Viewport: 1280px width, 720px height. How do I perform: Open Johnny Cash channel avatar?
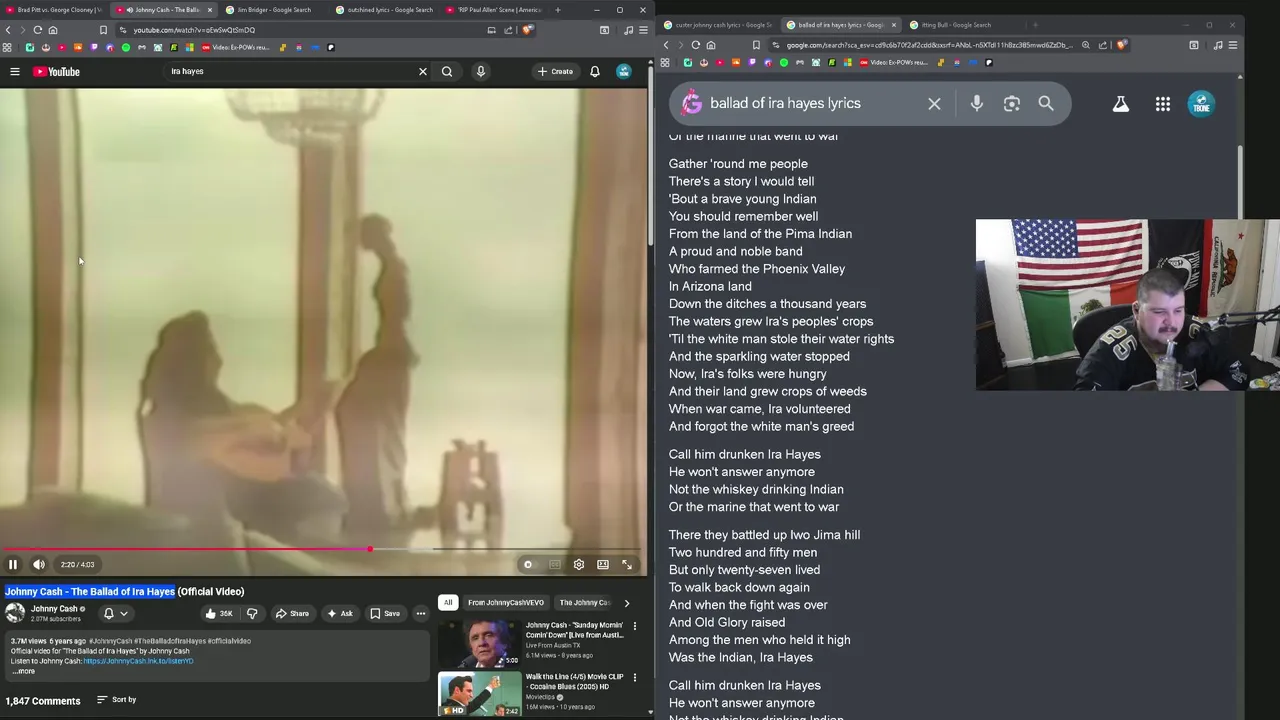coord(15,613)
